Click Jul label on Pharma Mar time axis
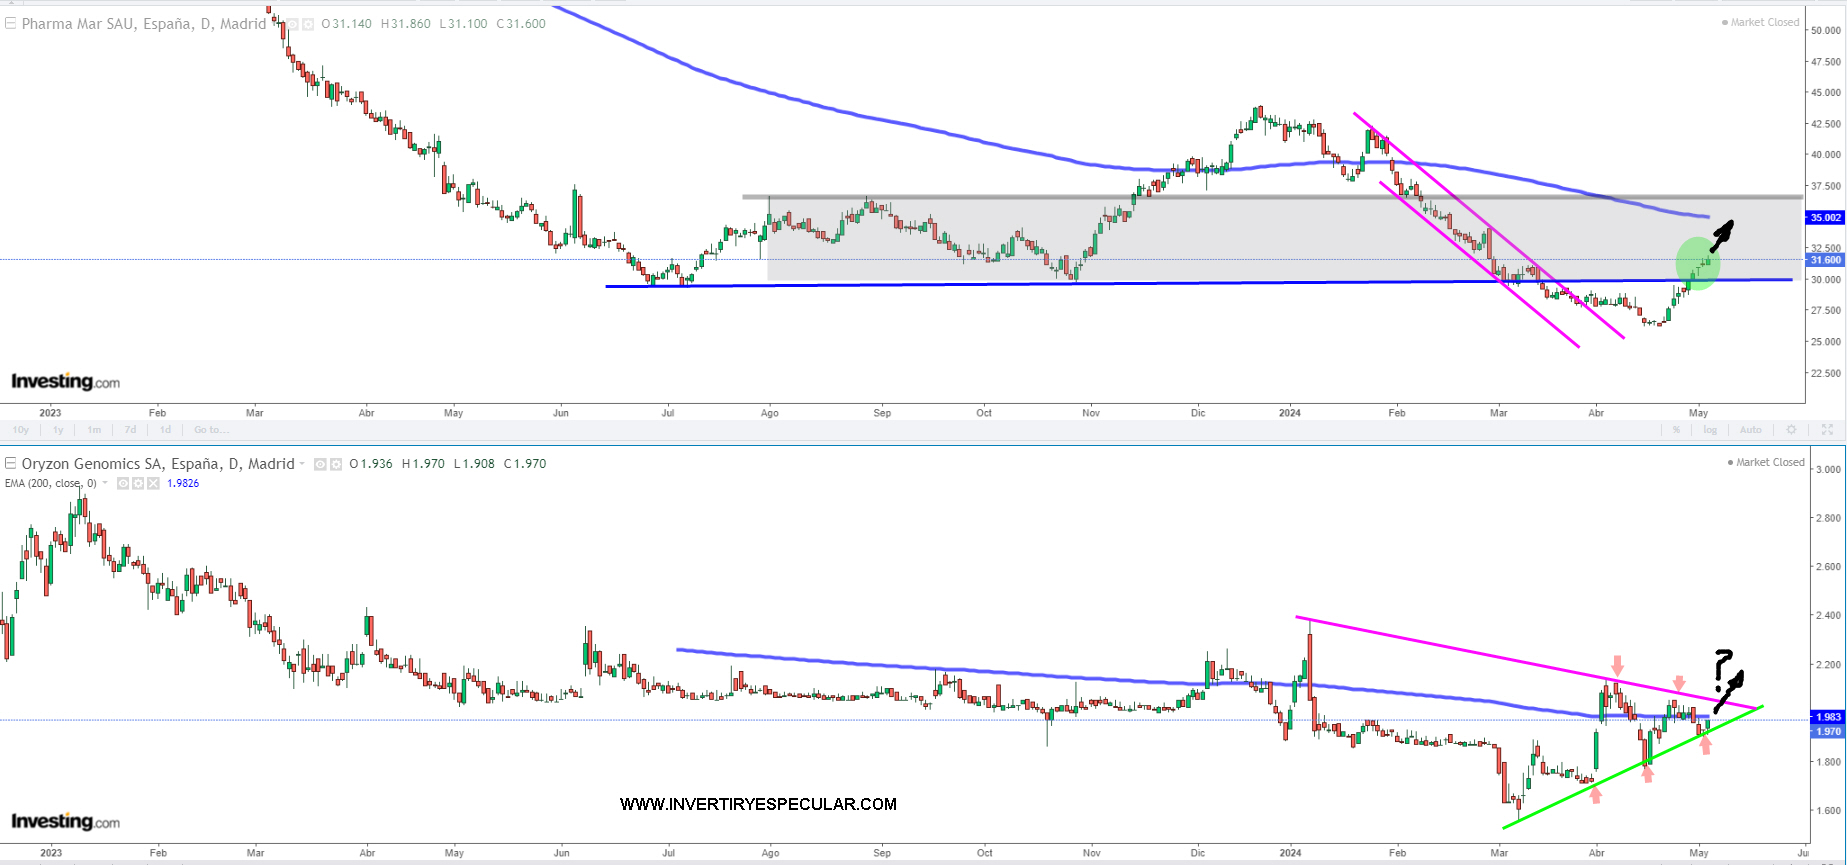1847x865 pixels. [668, 413]
